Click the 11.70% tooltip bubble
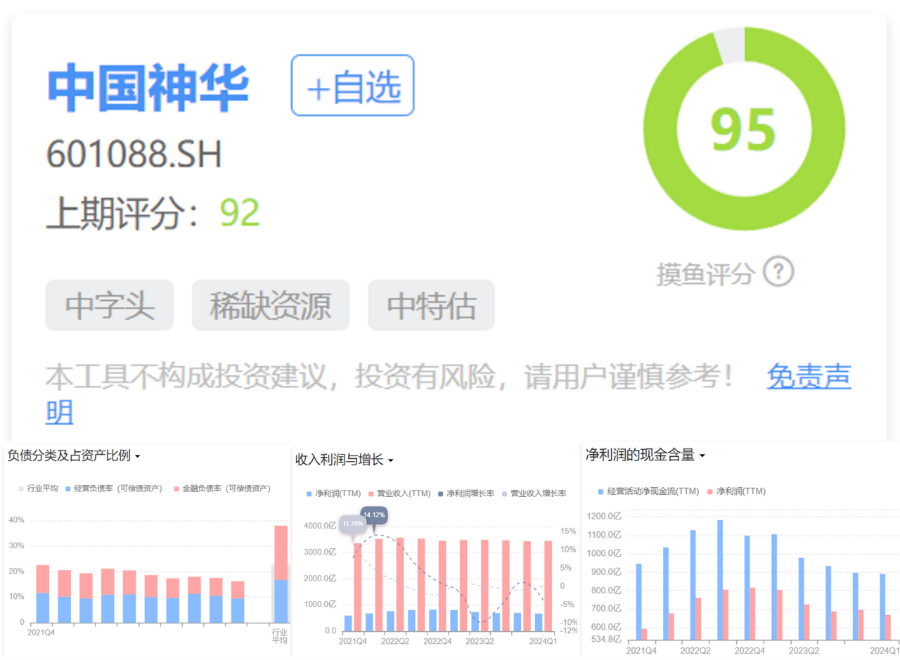Screen dimensions: 900x660 [x=353, y=523]
